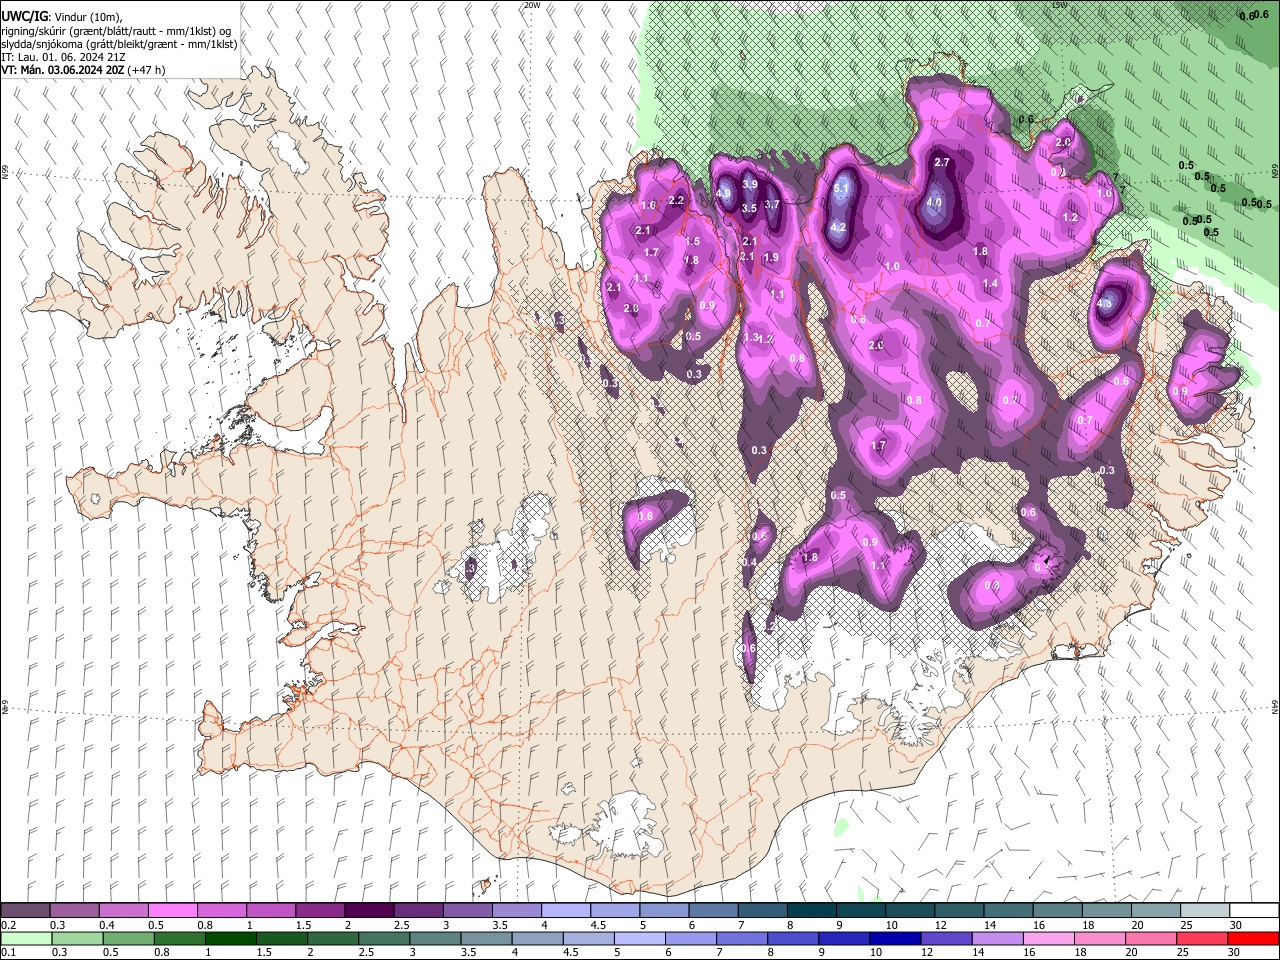
Task: Click the "3.7" snowfall value on the map
Action: (772, 204)
